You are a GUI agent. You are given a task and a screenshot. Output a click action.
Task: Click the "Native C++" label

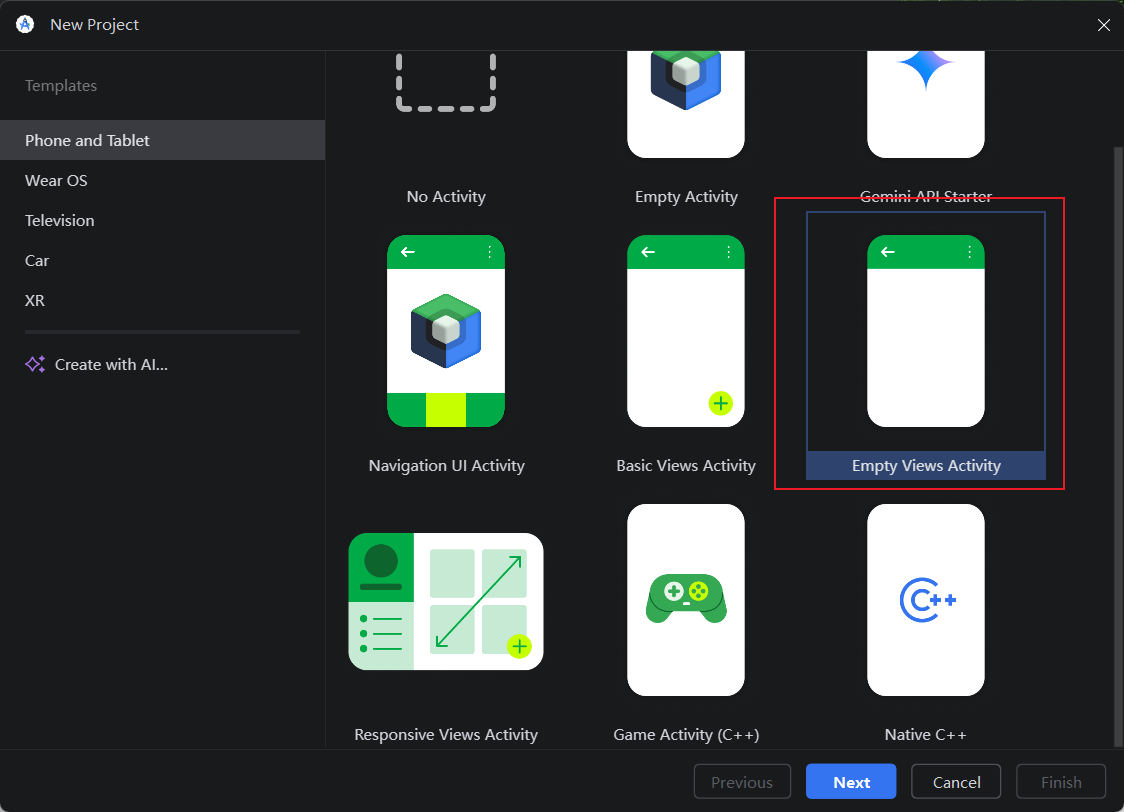(x=925, y=735)
